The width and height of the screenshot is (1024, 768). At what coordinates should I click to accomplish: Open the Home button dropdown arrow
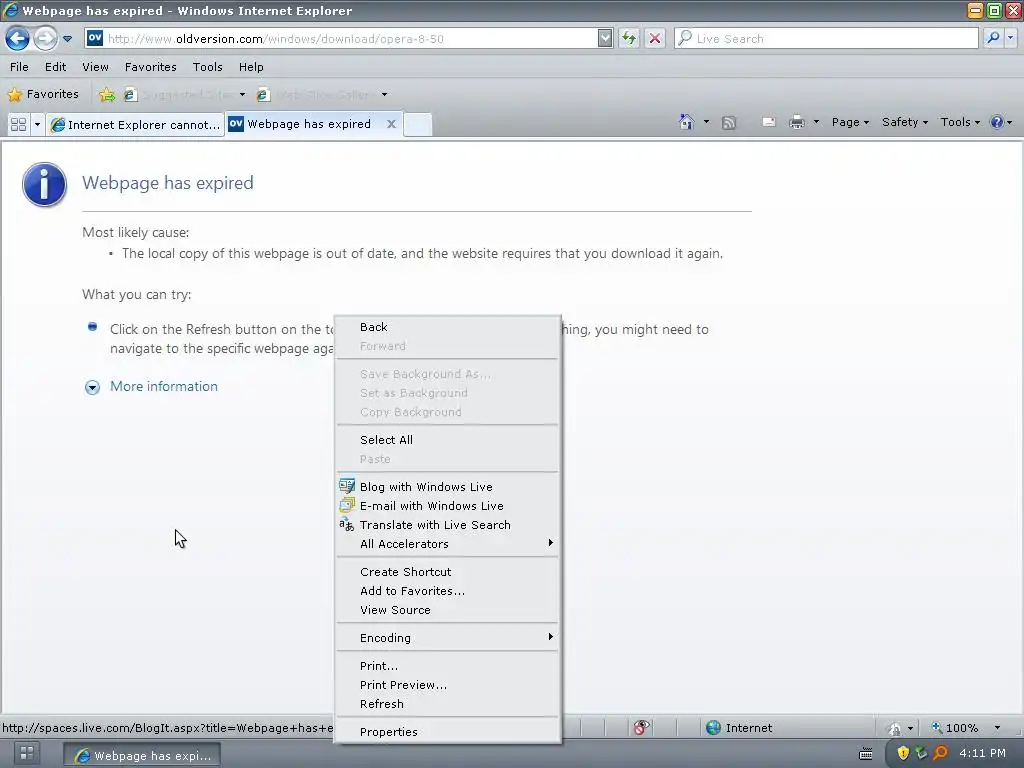(706, 122)
